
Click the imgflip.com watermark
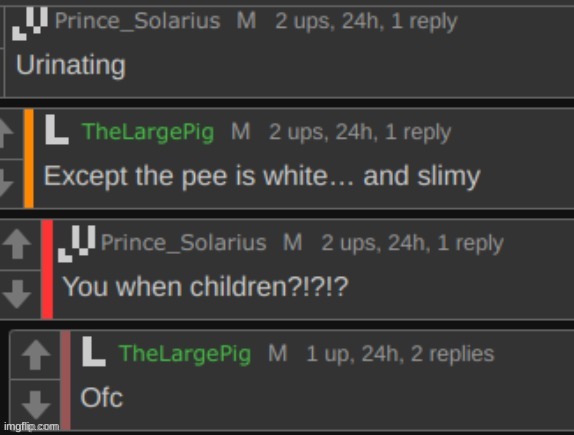(x=31, y=427)
